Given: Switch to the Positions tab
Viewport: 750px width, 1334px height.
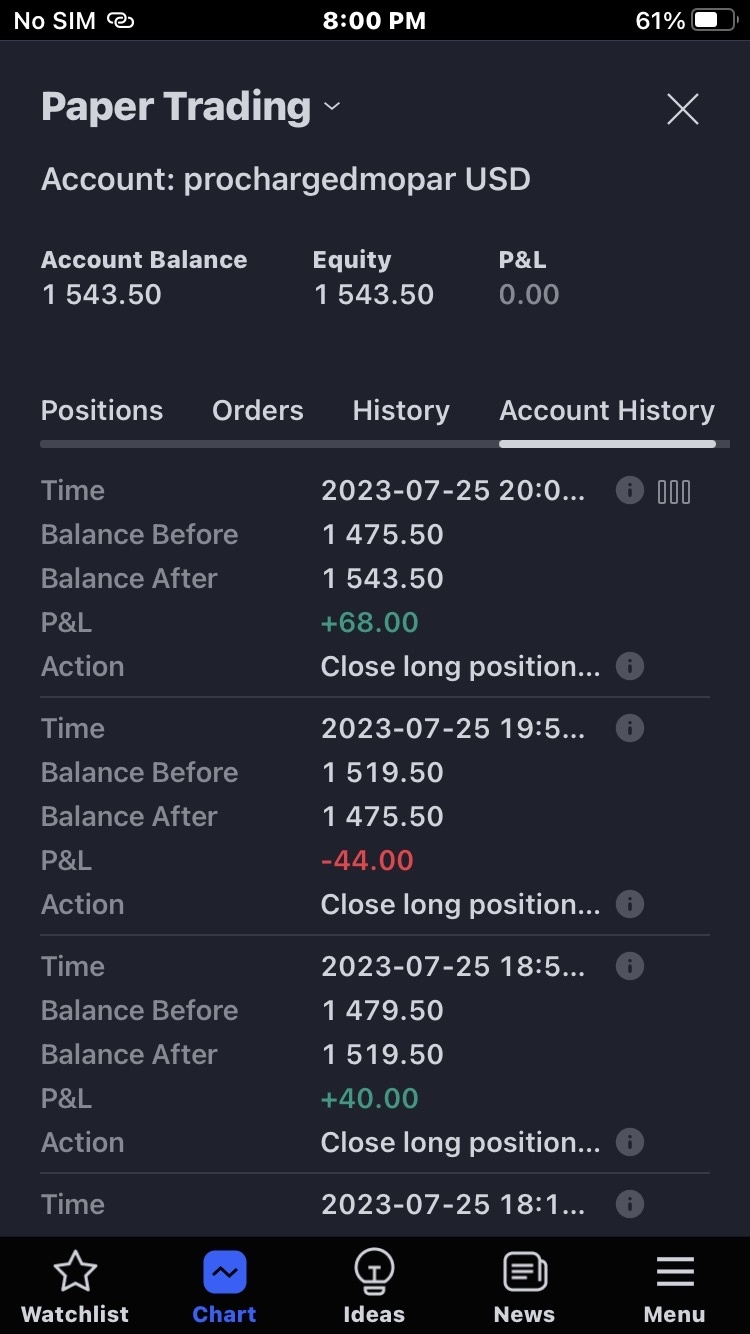Looking at the screenshot, I should coord(102,411).
